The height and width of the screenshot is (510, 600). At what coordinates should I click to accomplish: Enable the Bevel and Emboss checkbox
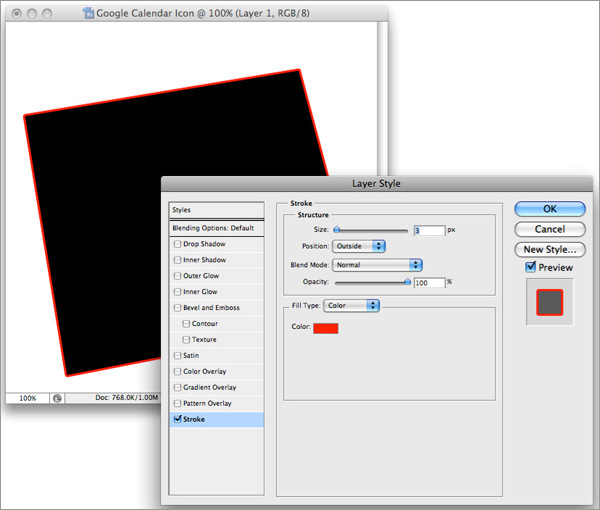[177, 308]
